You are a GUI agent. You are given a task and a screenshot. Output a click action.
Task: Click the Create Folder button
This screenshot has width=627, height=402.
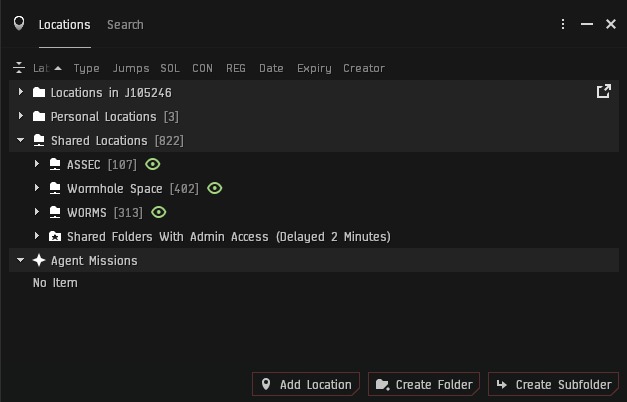[424, 384]
